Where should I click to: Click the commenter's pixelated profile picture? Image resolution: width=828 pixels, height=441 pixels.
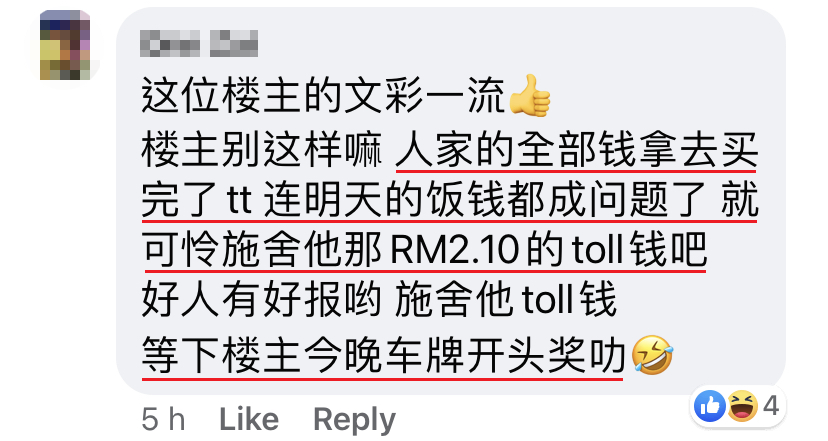tap(65, 45)
